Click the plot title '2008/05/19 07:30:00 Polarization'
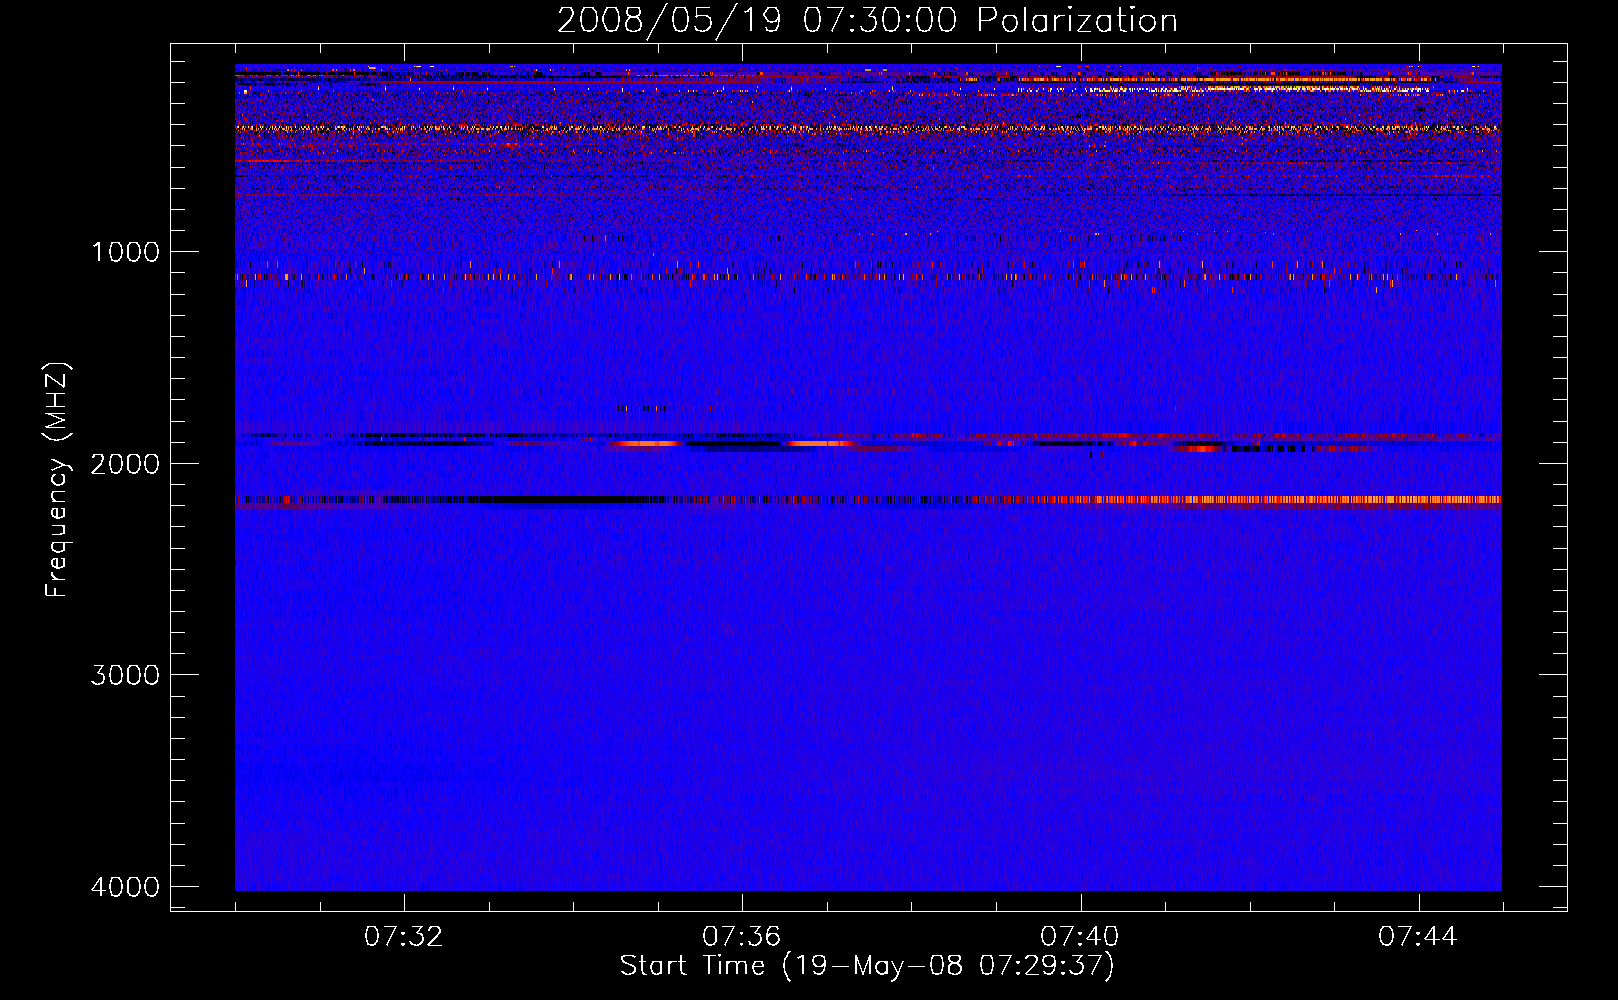 click(867, 21)
